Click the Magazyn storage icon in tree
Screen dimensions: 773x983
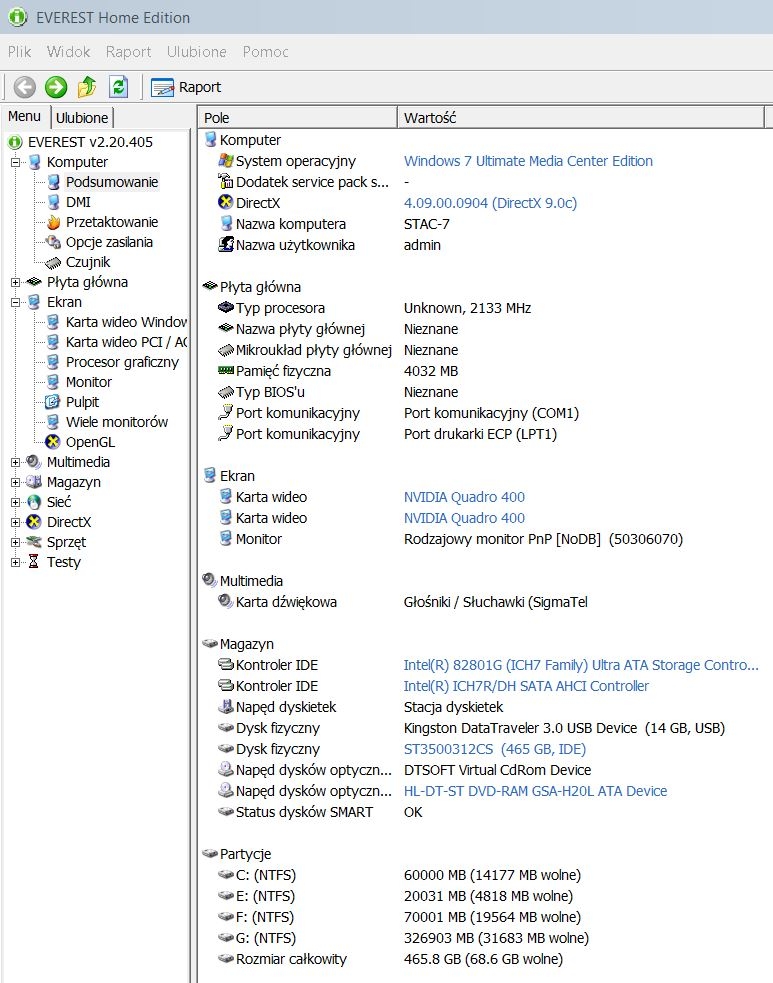[x=34, y=482]
